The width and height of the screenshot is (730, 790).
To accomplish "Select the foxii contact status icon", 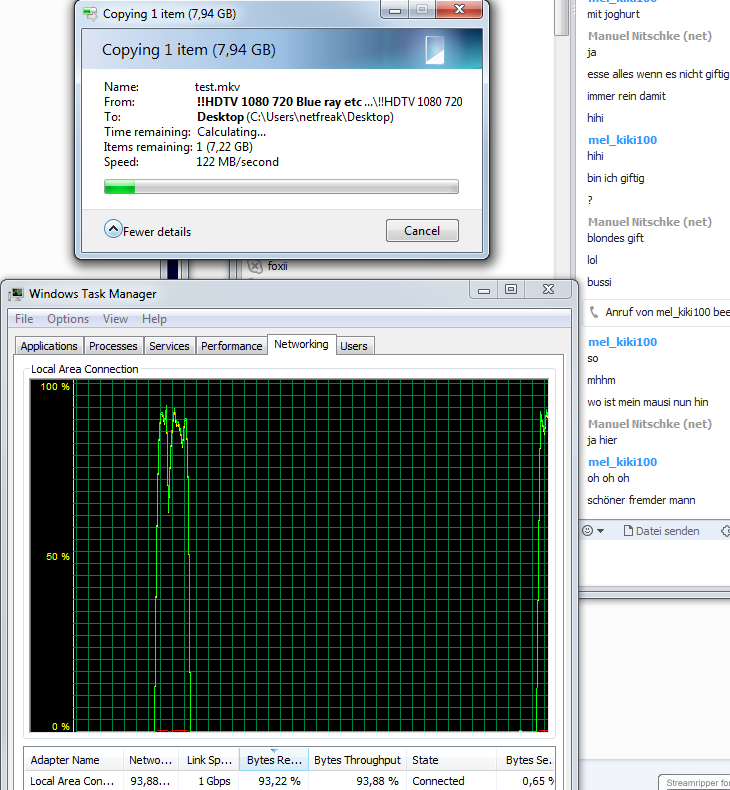I will (x=255, y=266).
